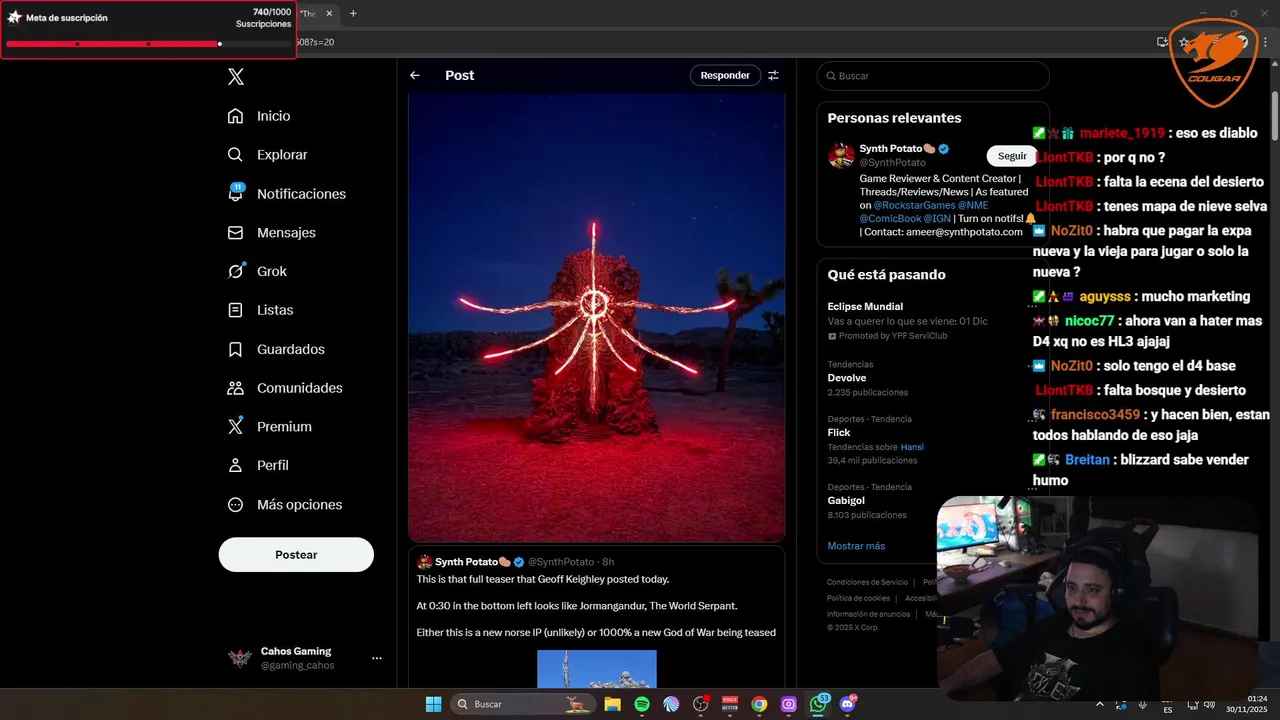Open Spotify from taskbar
The image size is (1280, 720).
(x=642, y=704)
